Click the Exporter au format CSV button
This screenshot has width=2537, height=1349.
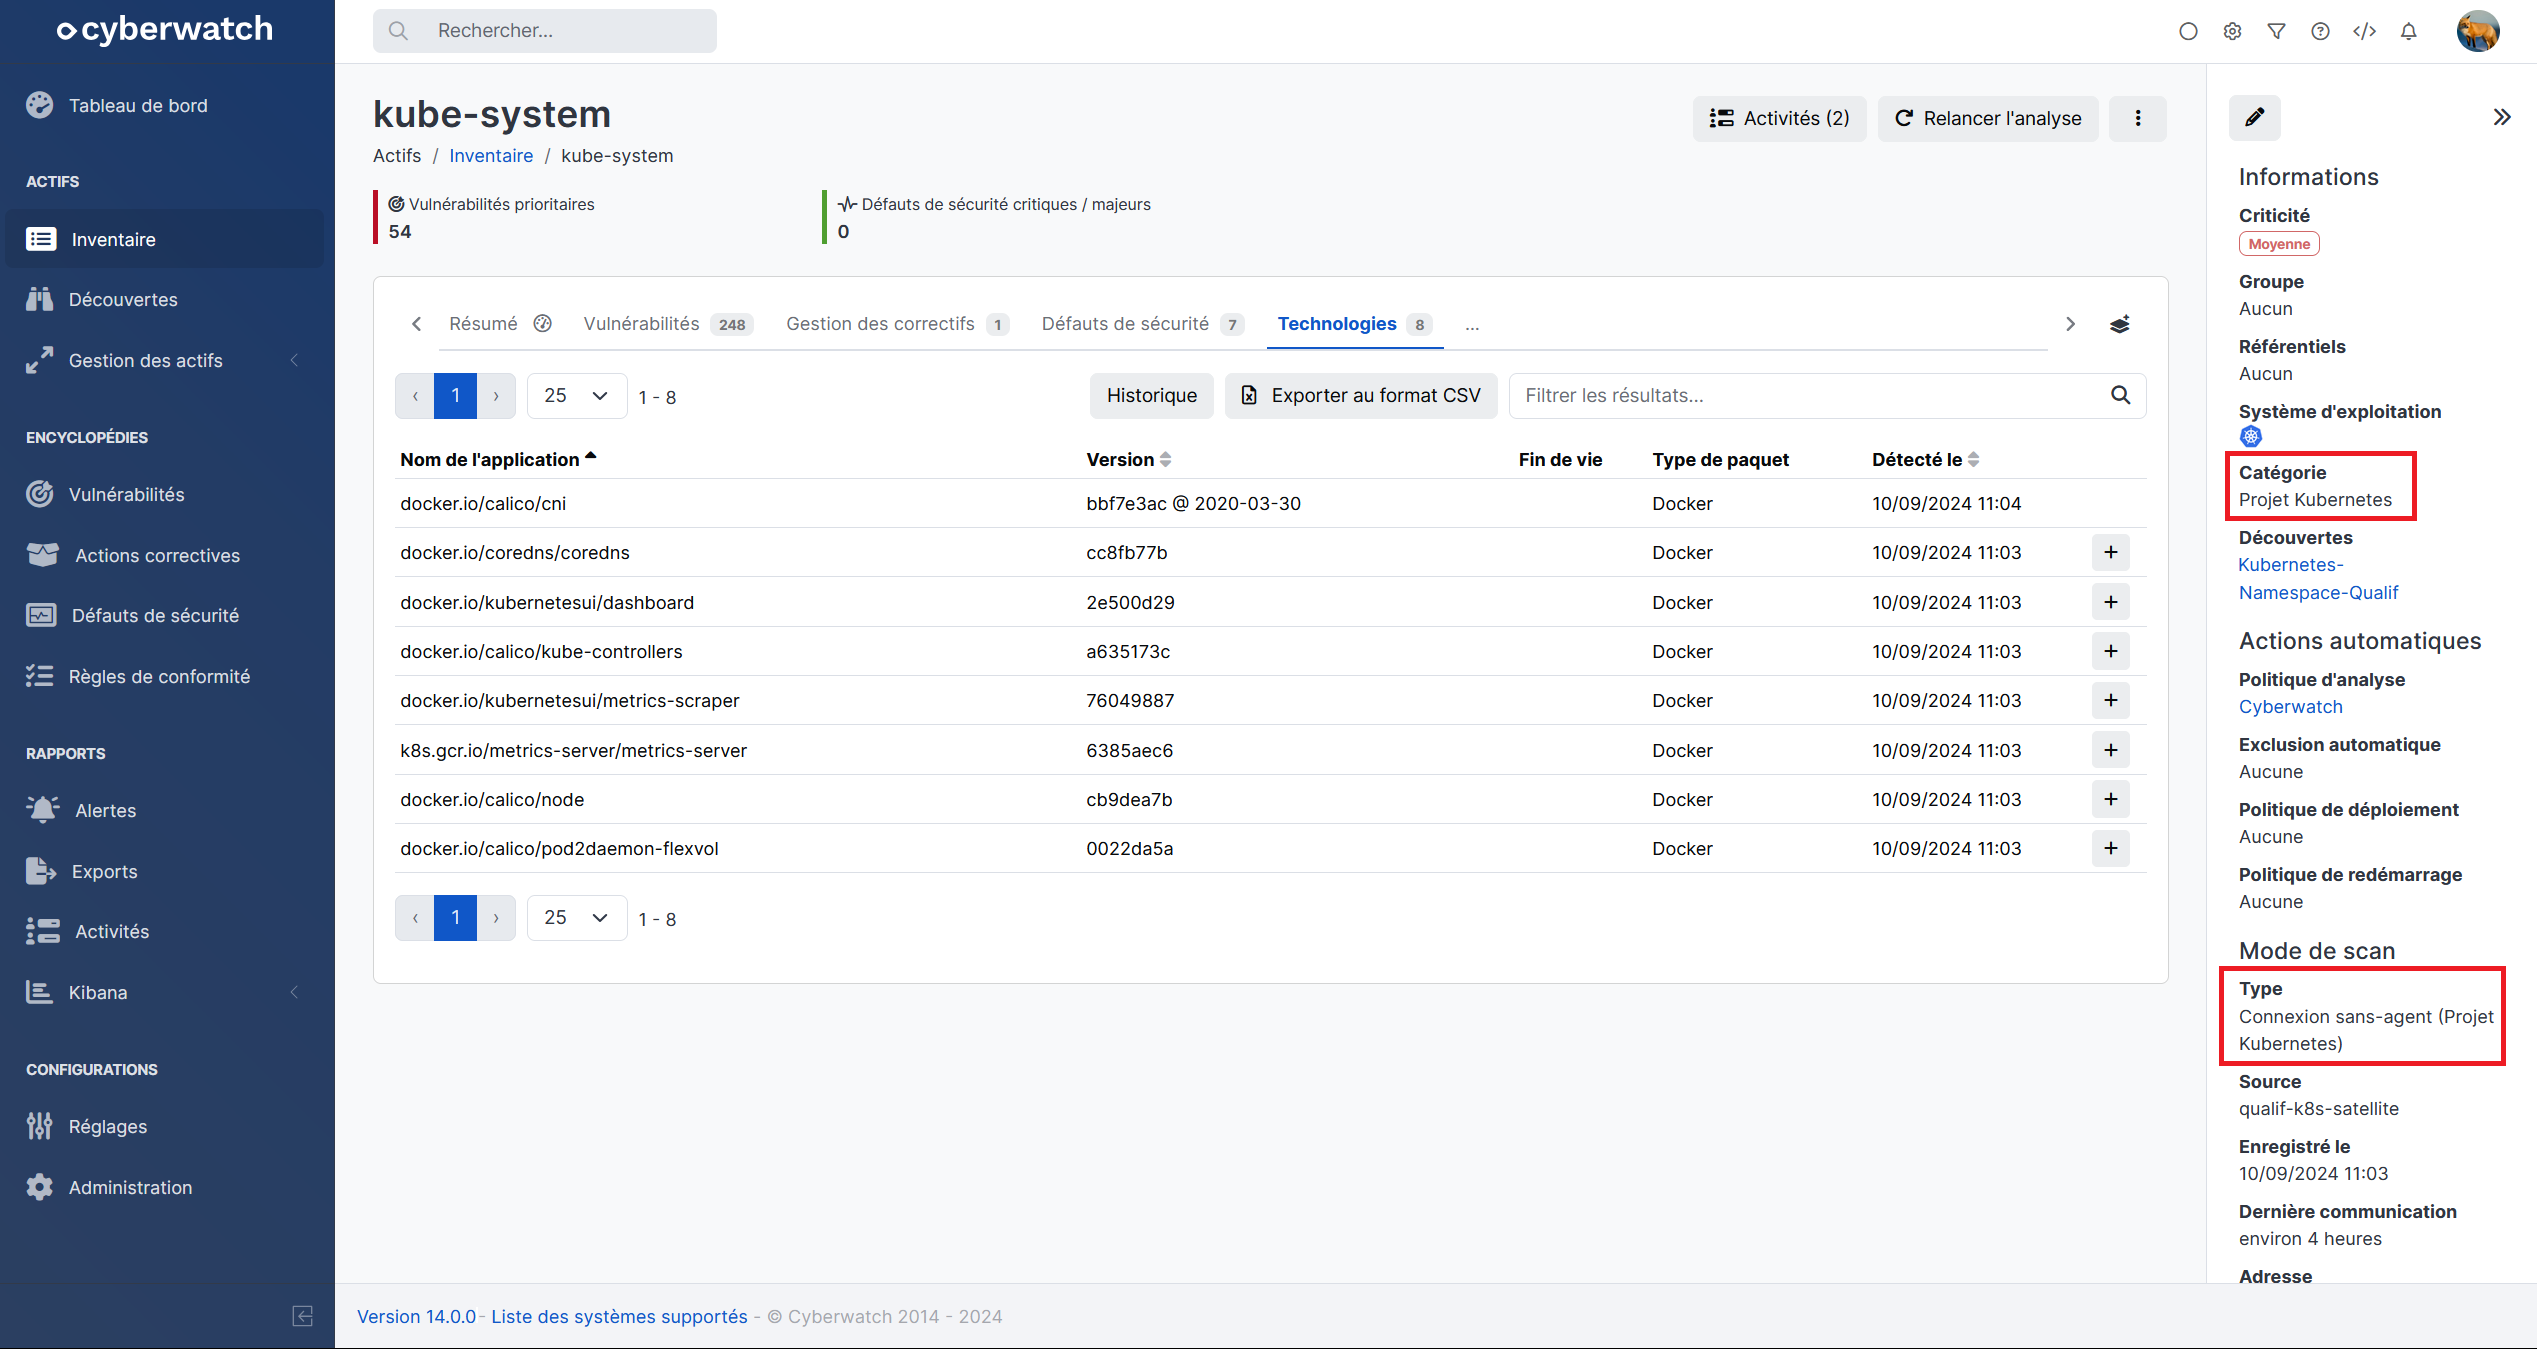click(x=1360, y=396)
